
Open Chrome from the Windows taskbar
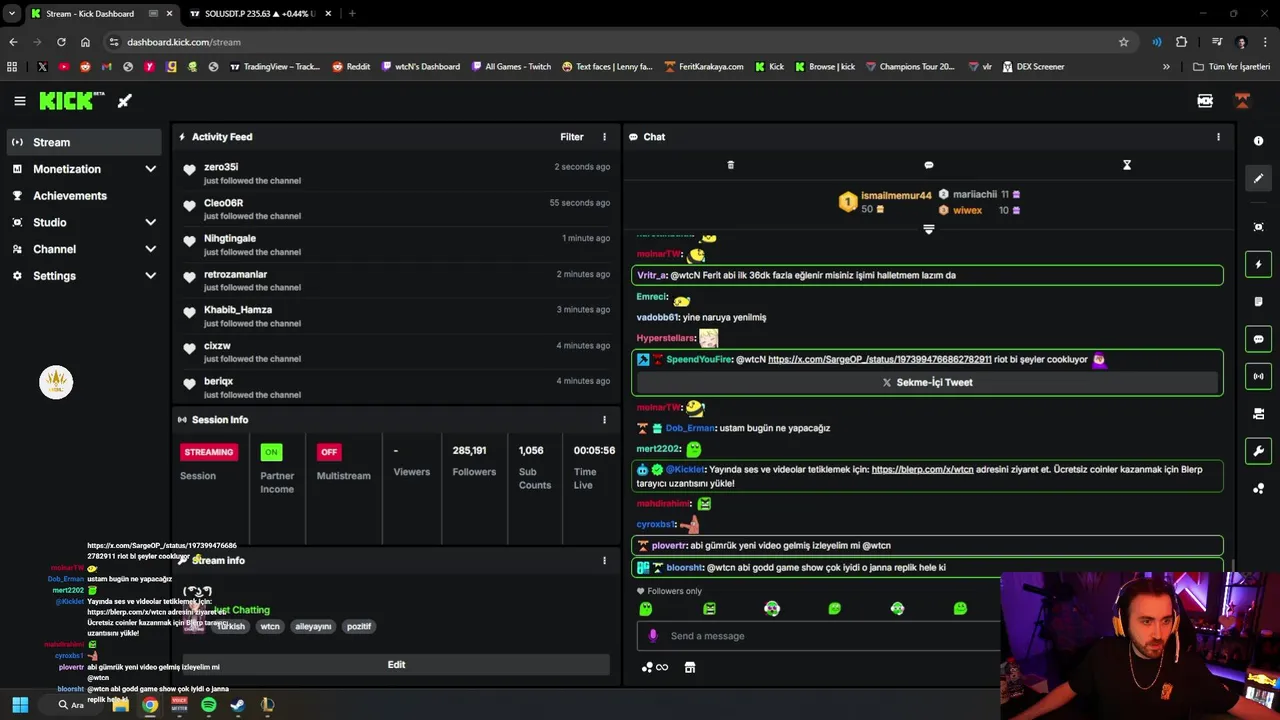149,705
